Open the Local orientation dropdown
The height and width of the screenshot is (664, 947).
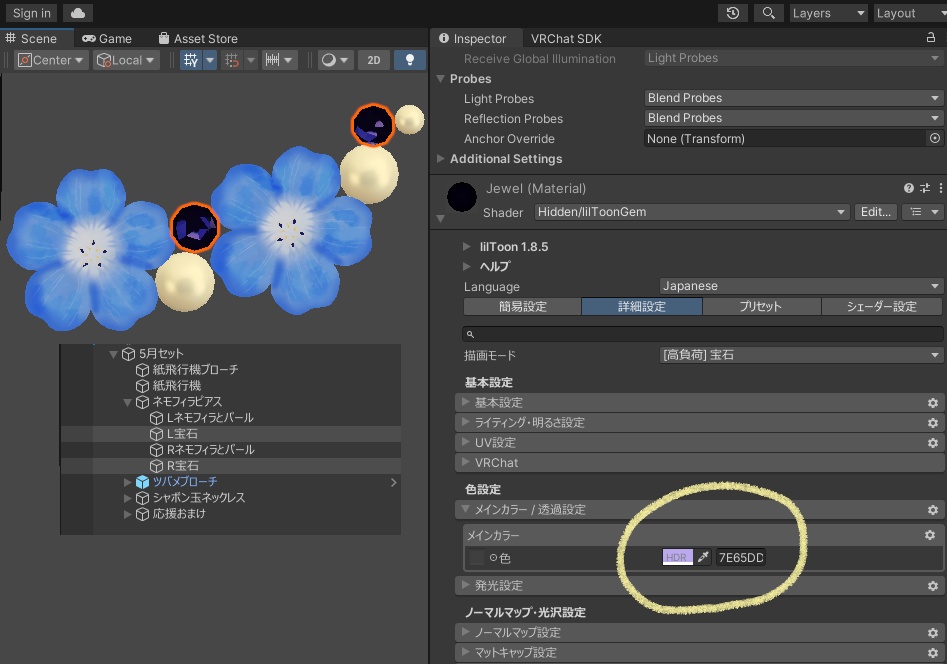126,60
